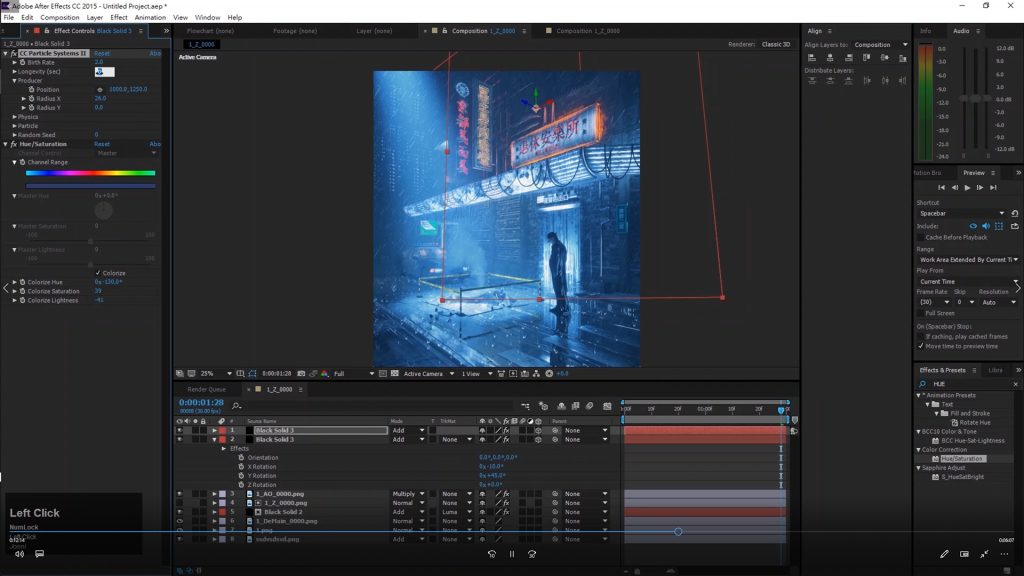Viewport: 1024px width, 576px height.
Task: Toggle the Colorize checkbox
Action: 98,273
